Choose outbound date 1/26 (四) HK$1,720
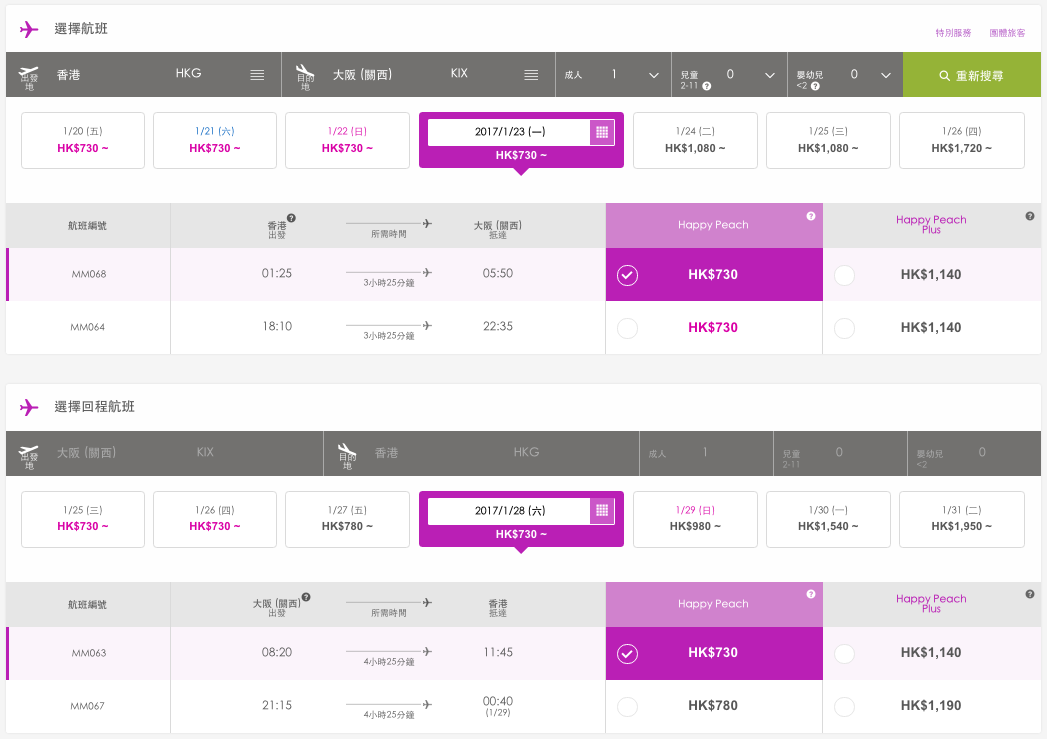The image size is (1047, 739). pyautogui.click(x=962, y=140)
